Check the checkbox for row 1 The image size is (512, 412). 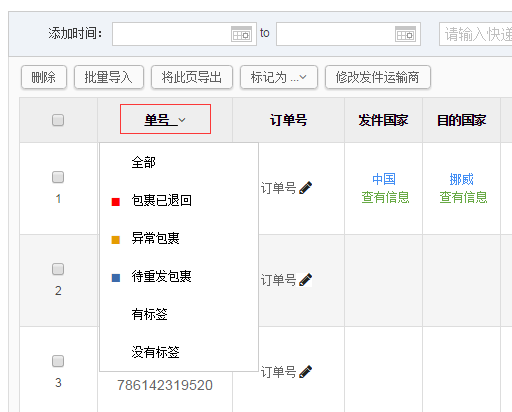tap(58, 177)
